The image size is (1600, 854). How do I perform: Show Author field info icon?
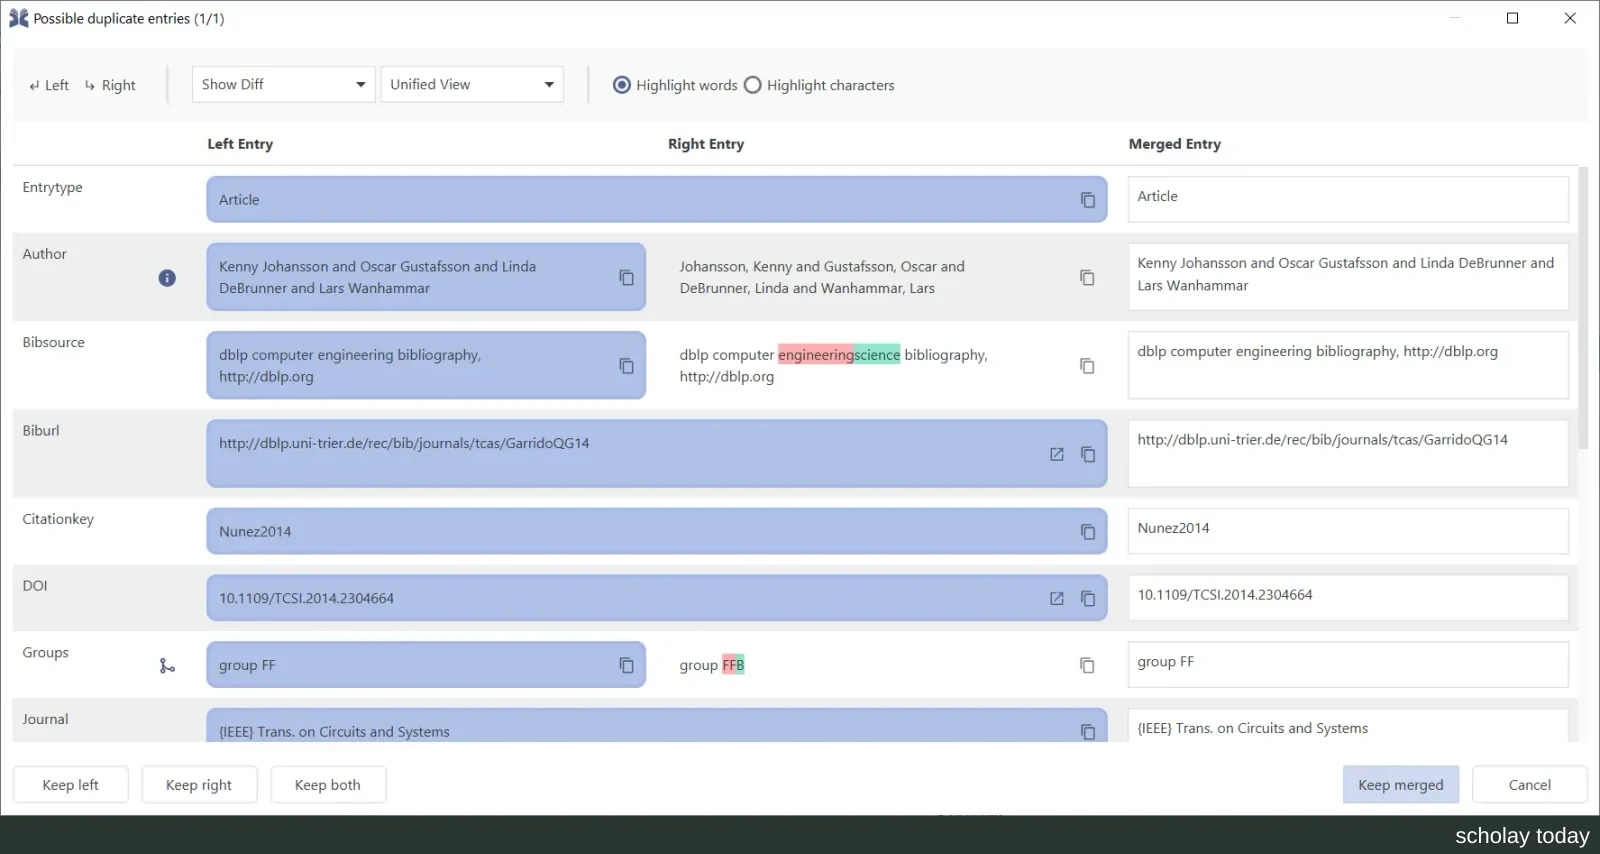coord(167,278)
